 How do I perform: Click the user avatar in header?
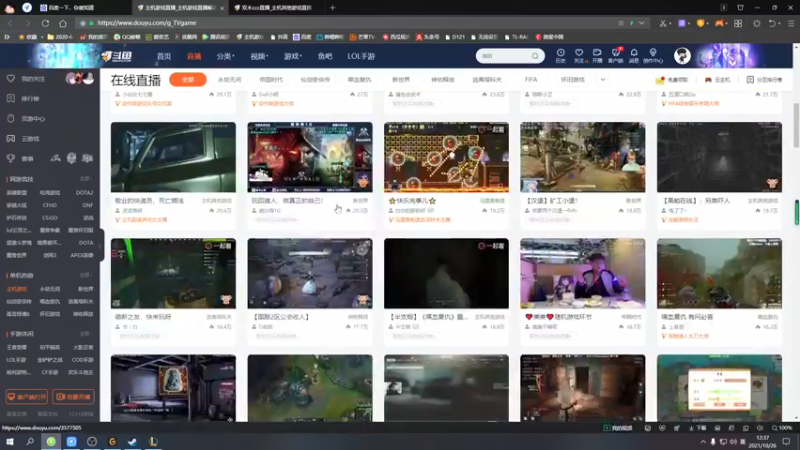(682, 56)
